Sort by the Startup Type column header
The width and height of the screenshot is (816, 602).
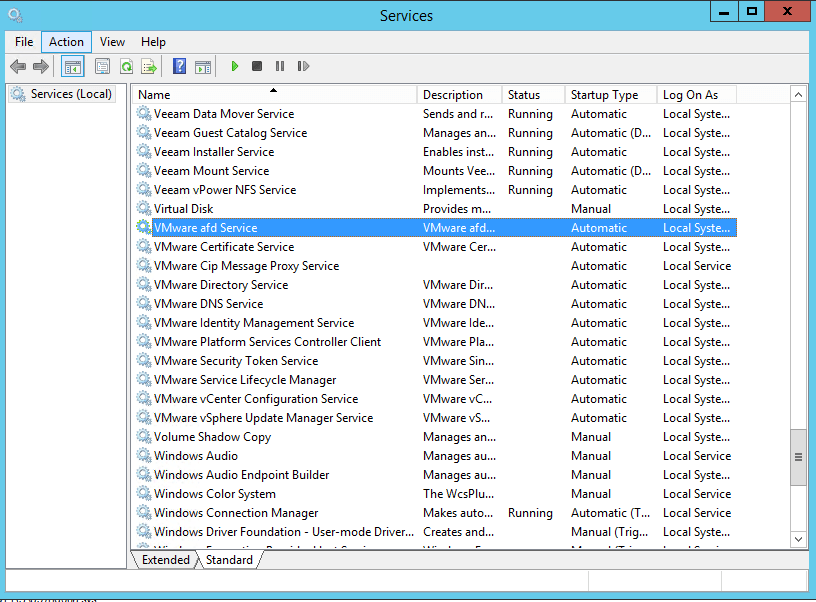[x=611, y=95]
